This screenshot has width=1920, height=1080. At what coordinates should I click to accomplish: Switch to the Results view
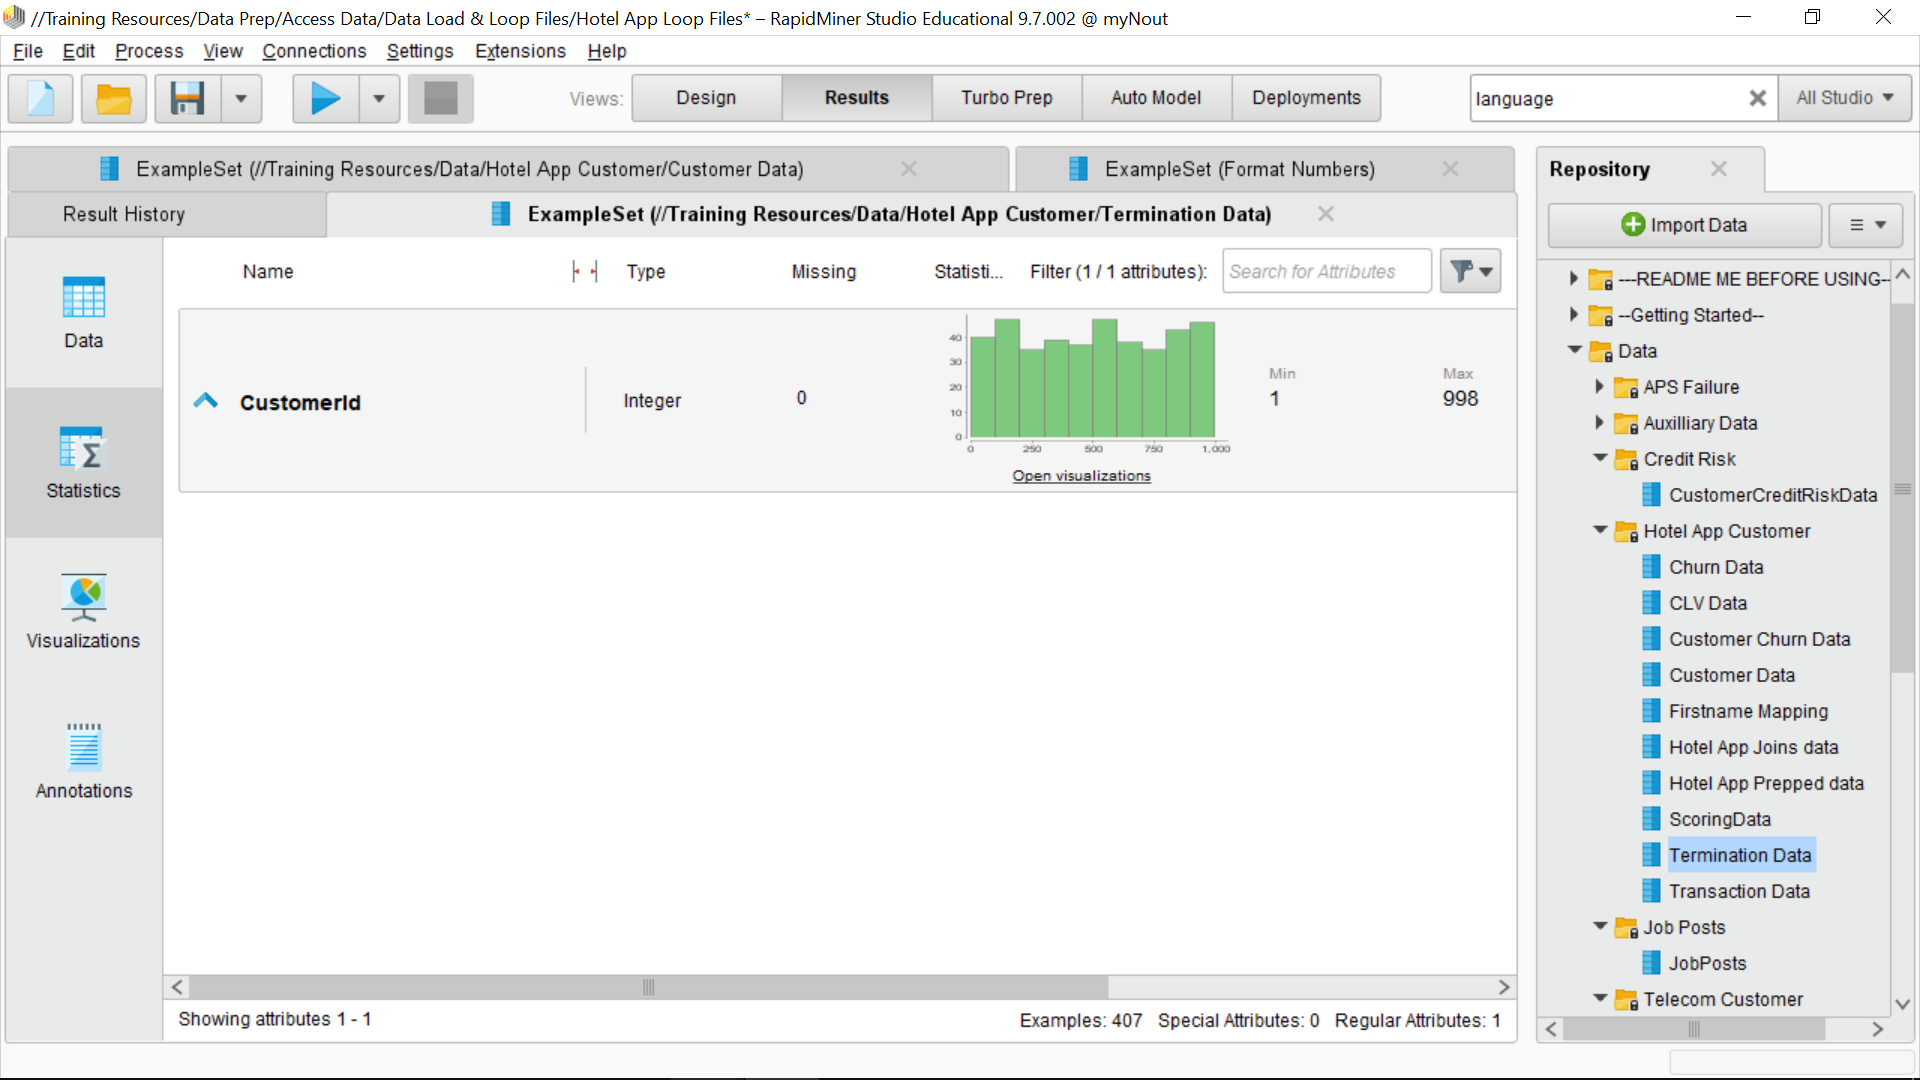(857, 98)
